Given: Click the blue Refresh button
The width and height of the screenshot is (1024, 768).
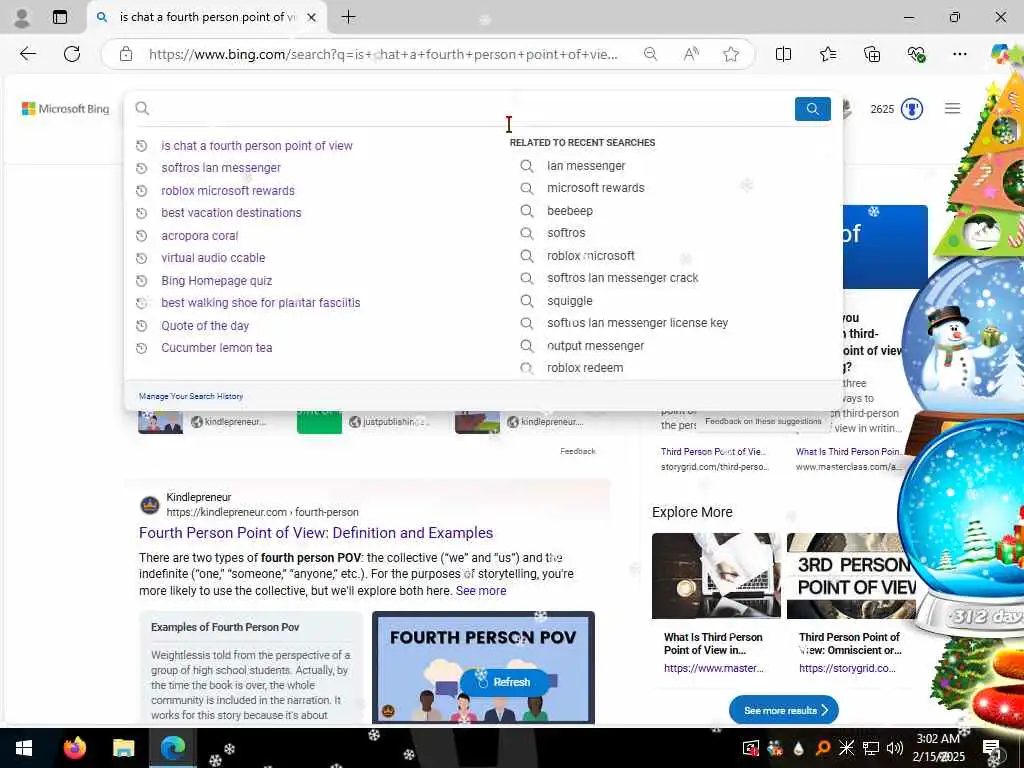Looking at the screenshot, I should (504, 682).
